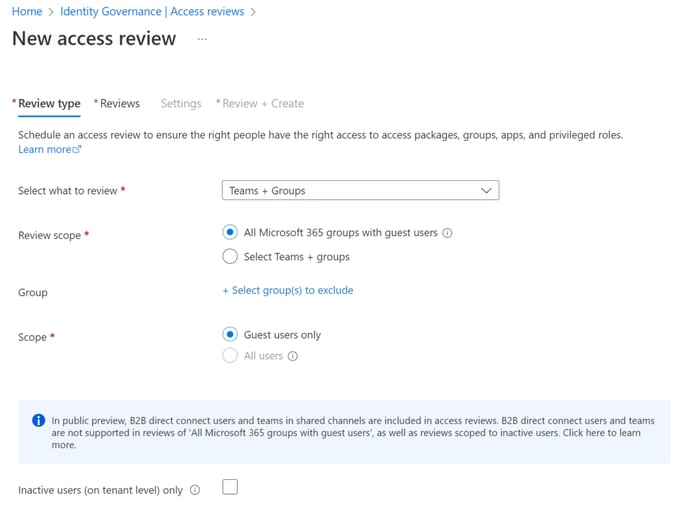Go to Identity Governance Access reviews breadcrumb

(152, 12)
